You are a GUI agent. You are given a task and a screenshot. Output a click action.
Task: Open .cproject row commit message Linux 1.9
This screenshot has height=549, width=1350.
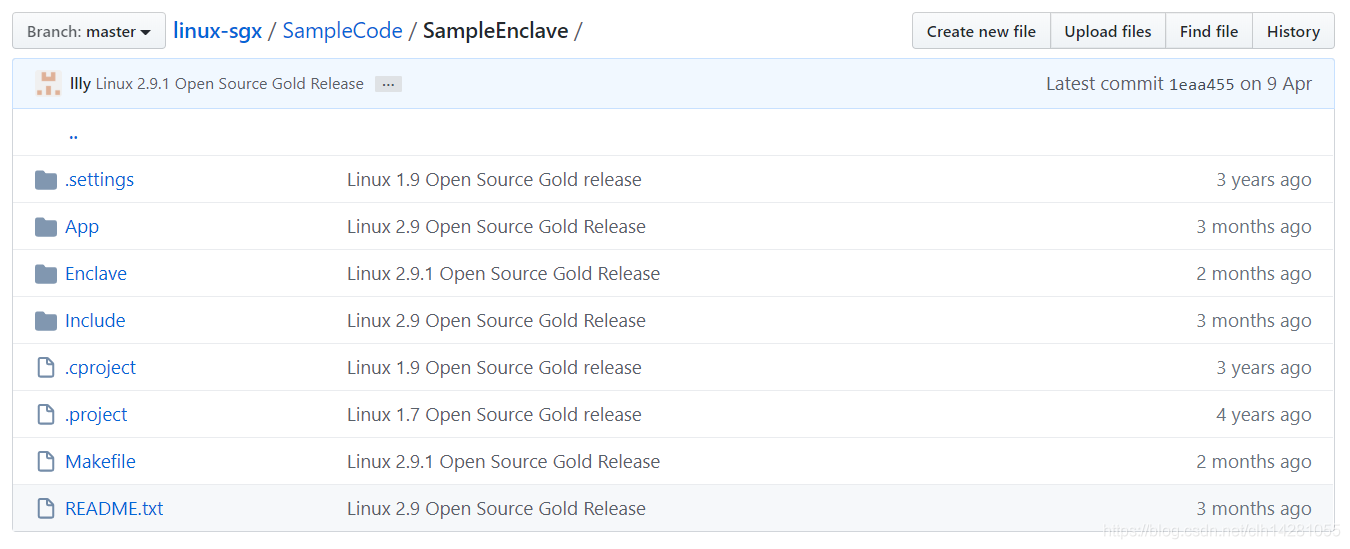point(494,368)
